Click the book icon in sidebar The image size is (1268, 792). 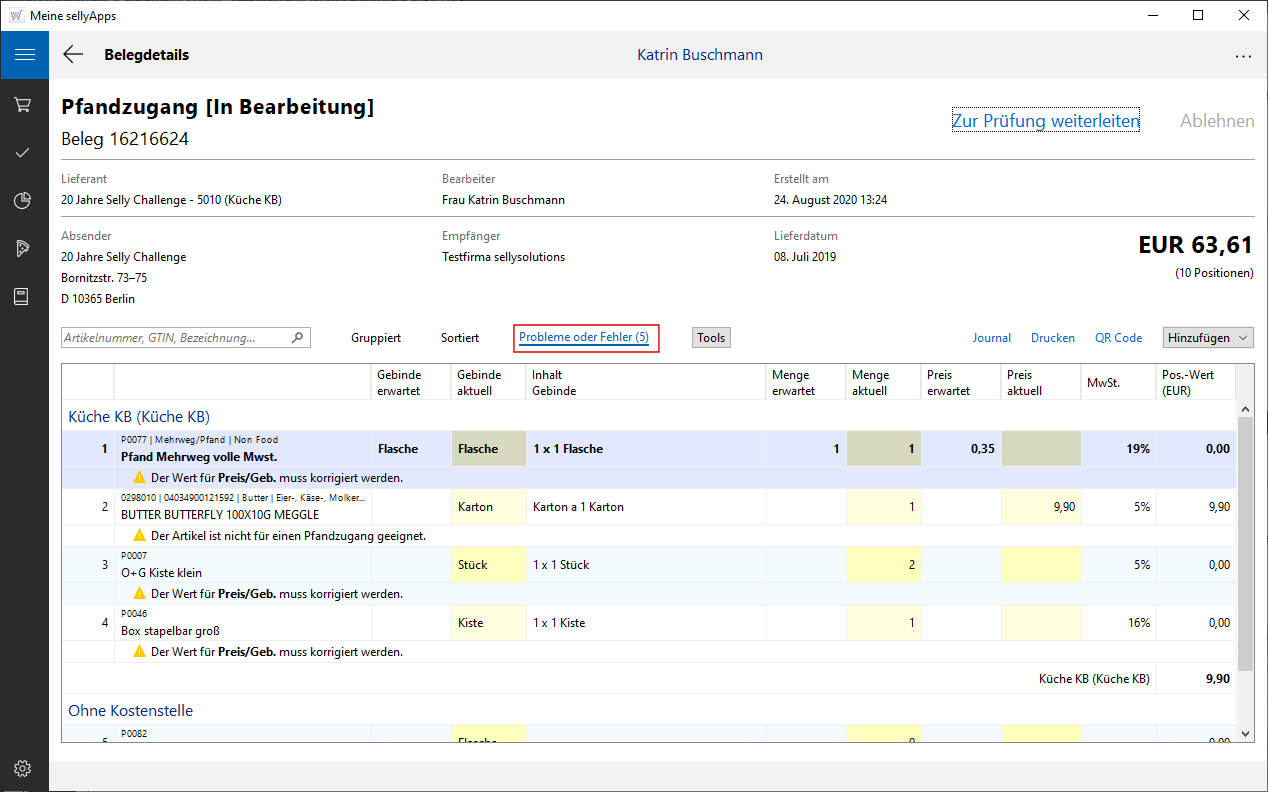23,296
